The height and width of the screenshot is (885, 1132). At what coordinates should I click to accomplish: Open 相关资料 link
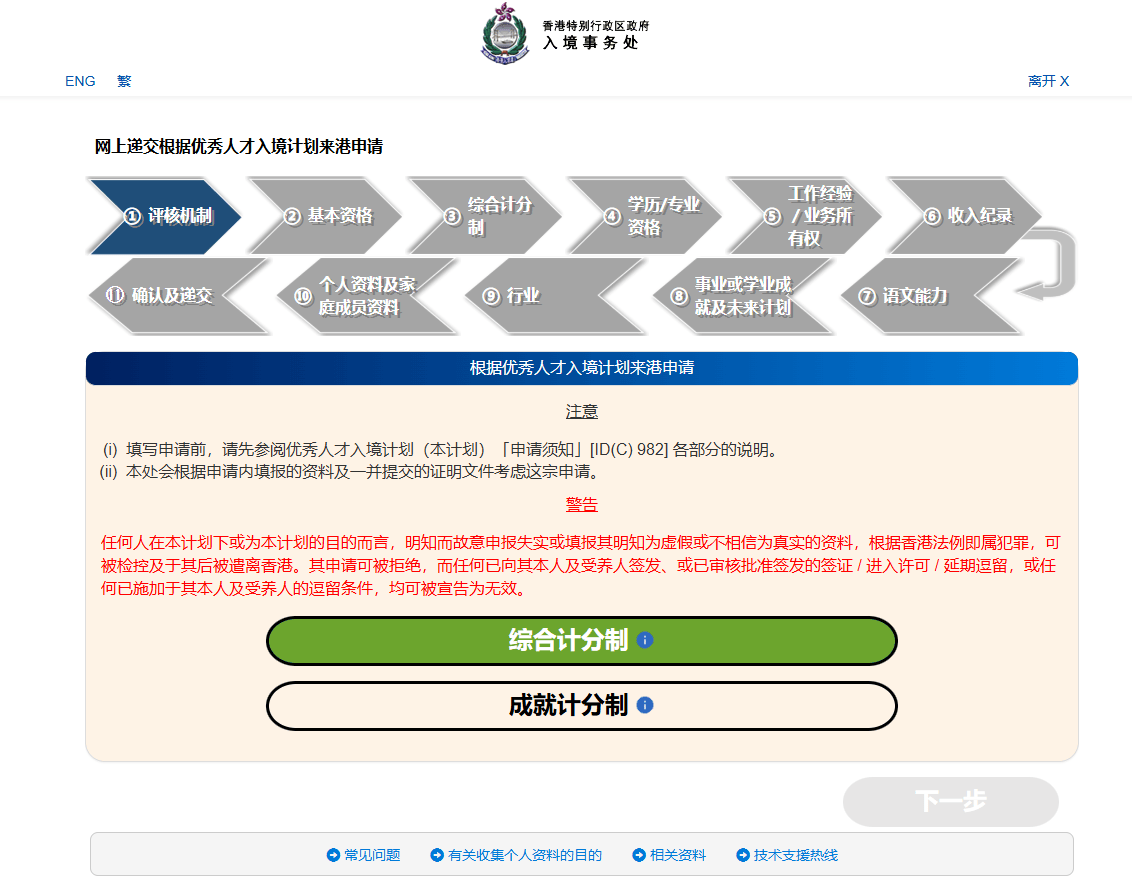click(x=678, y=855)
